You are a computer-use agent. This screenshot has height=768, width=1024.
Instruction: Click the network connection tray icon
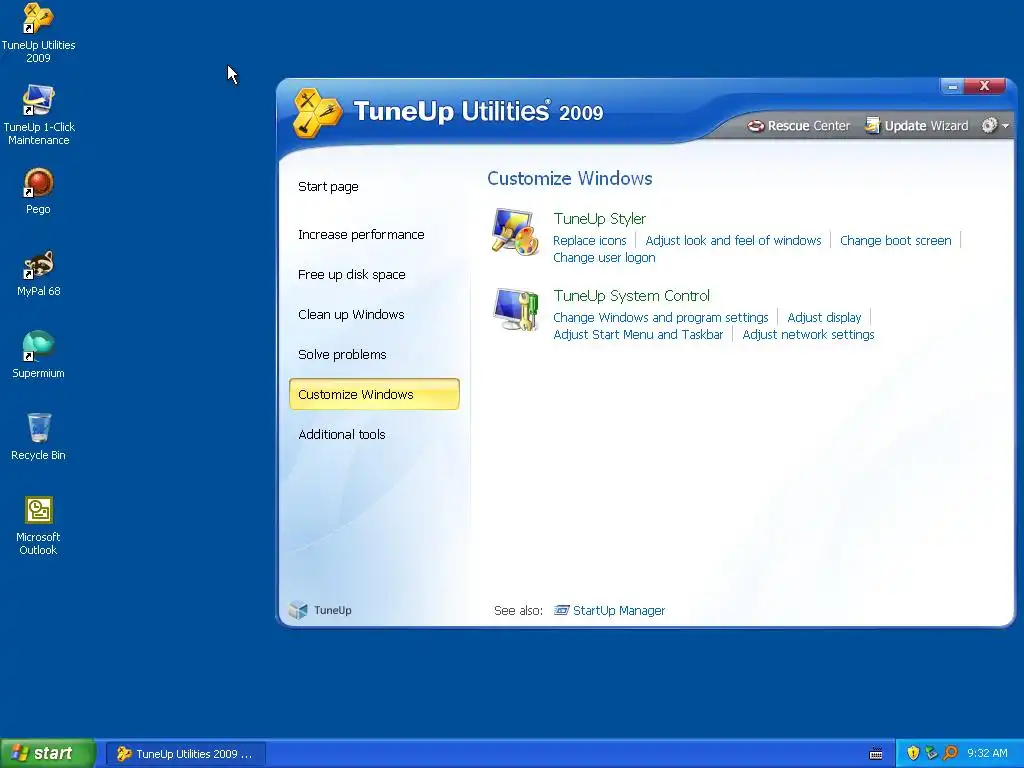click(x=931, y=753)
